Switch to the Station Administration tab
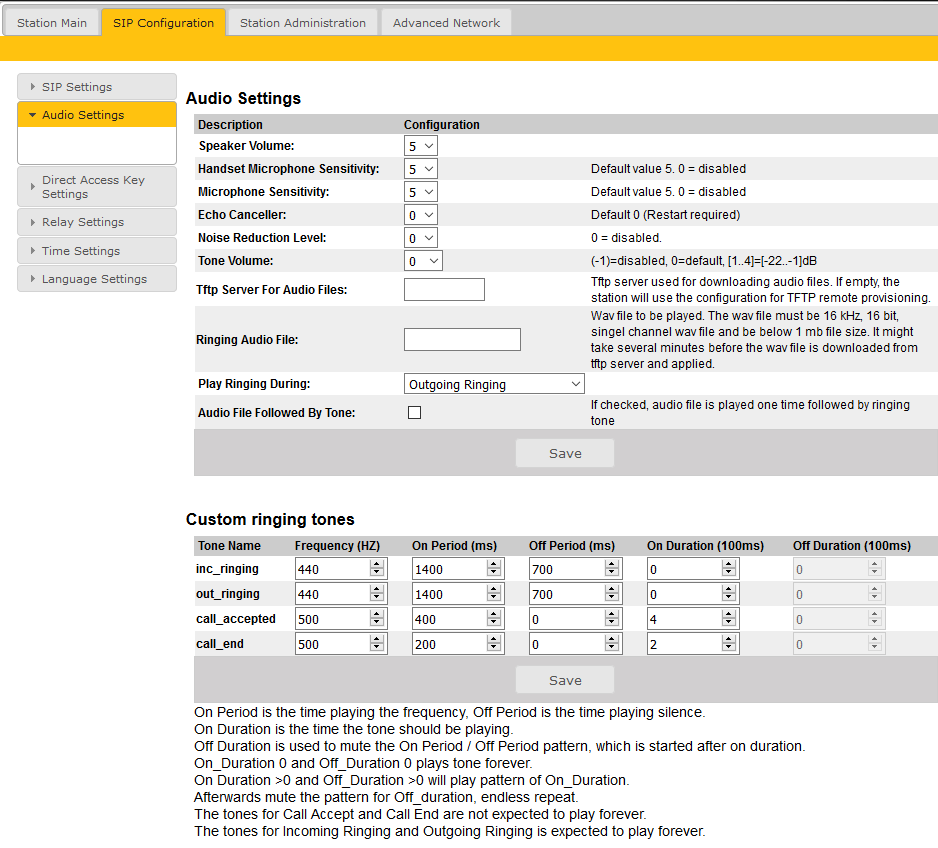The width and height of the screenshot is (938, 848). pyautogui.click(x=302, y=23)
